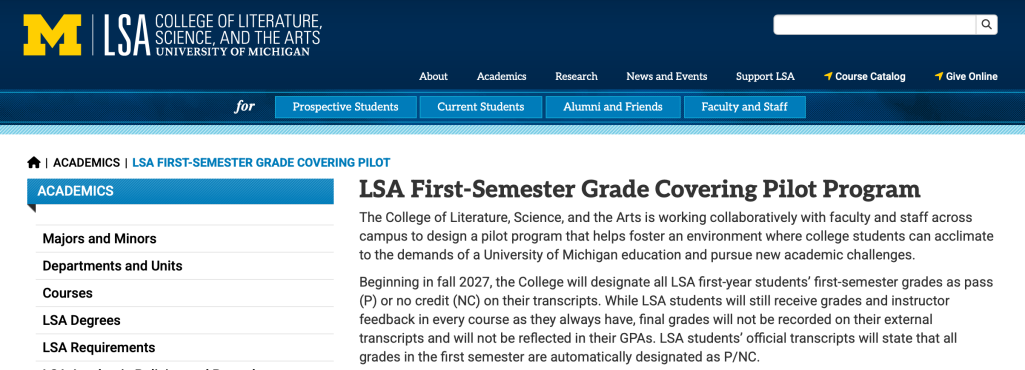Select the Prospective Students button

[345, 107]
